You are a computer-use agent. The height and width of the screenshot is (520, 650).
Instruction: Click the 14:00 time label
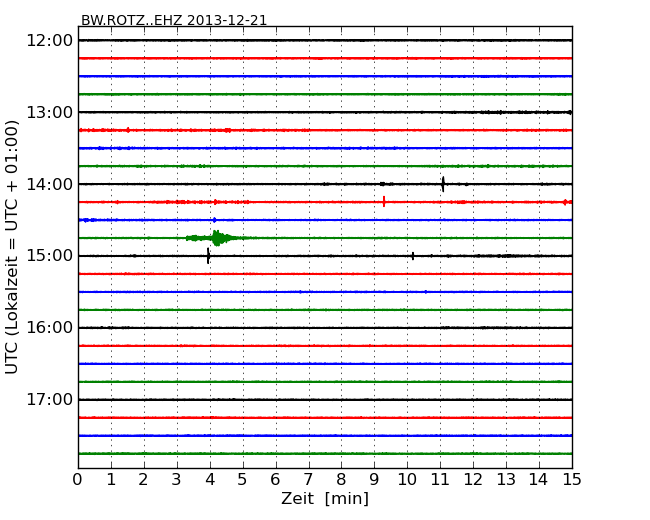pyautogui.click(x=49, y=184)
